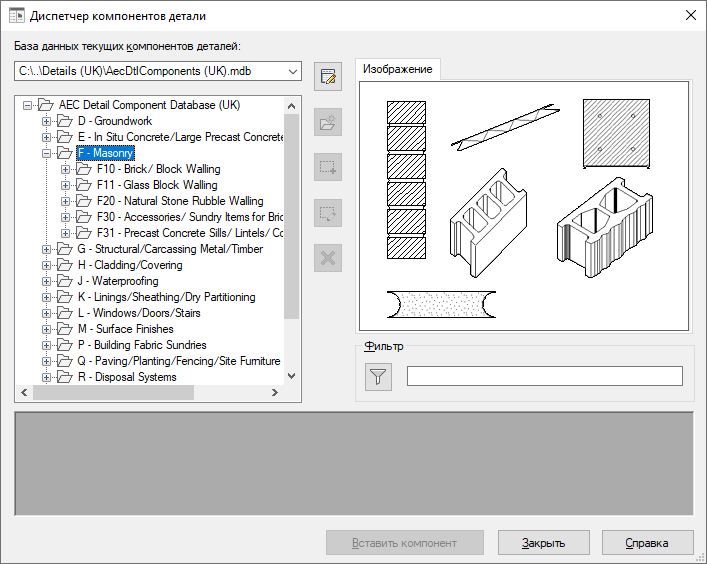Click the horizontal scrollbar thumb of tree
This screenshot has height=564, width=707.
(x=113, y=393)
